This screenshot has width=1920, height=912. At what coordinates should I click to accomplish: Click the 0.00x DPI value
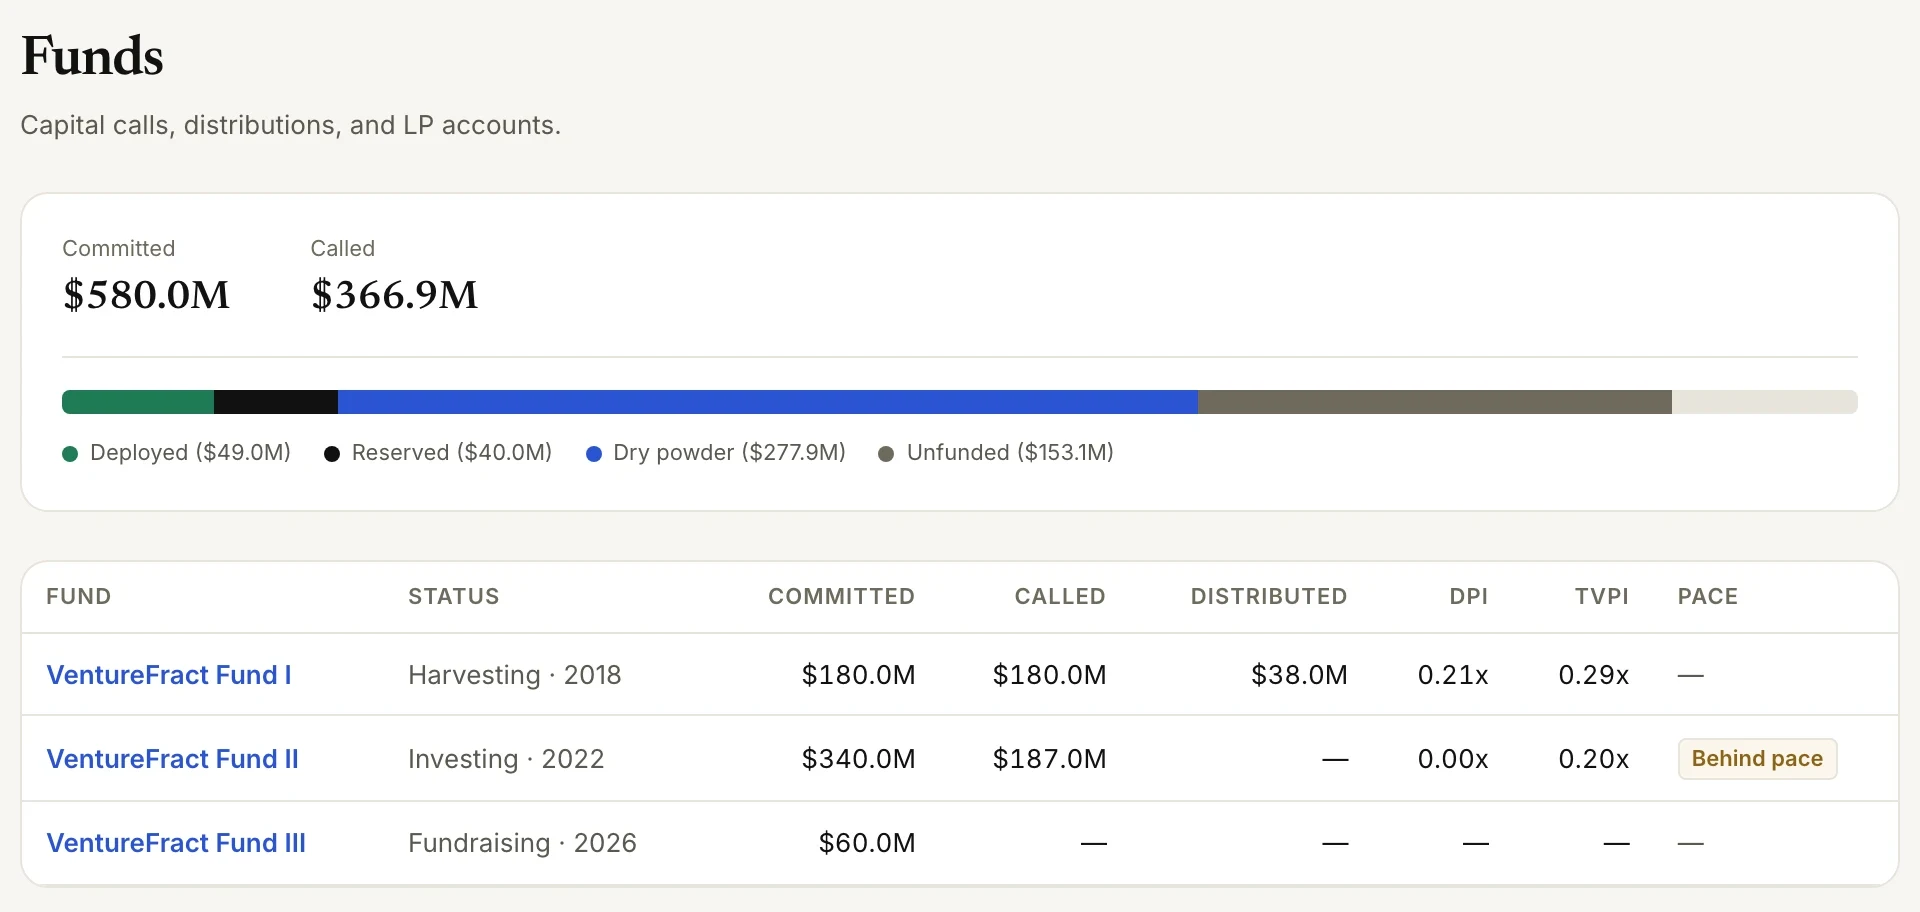point(1453,759)
